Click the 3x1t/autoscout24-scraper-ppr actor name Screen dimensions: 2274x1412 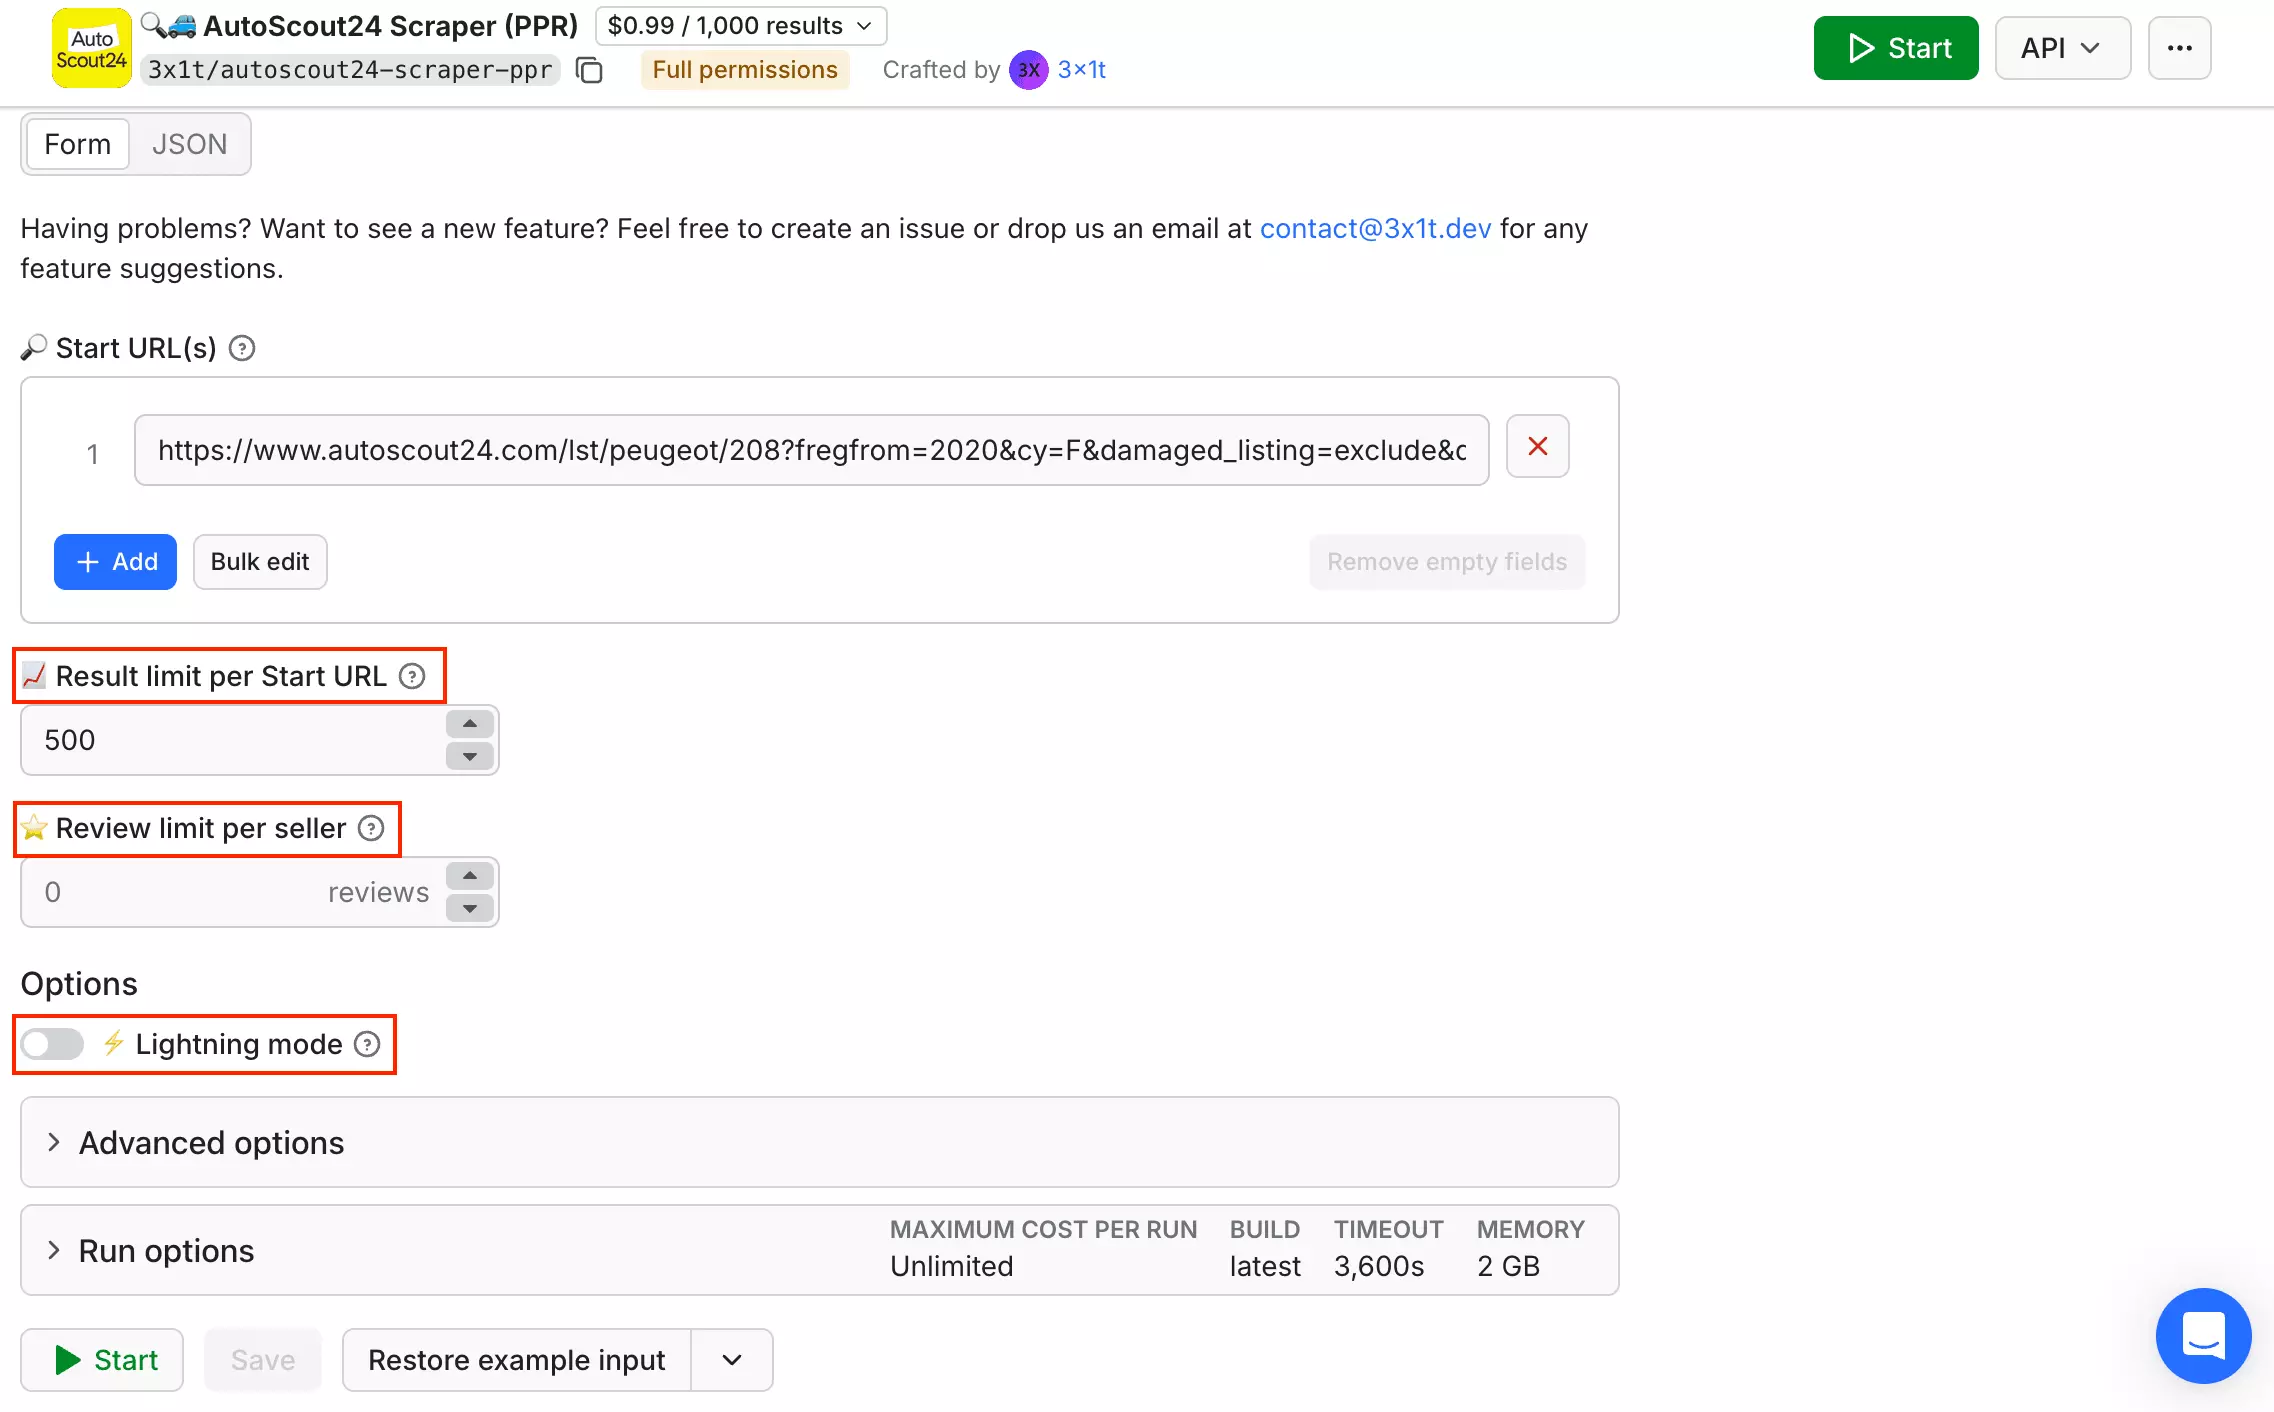point(350,70)
